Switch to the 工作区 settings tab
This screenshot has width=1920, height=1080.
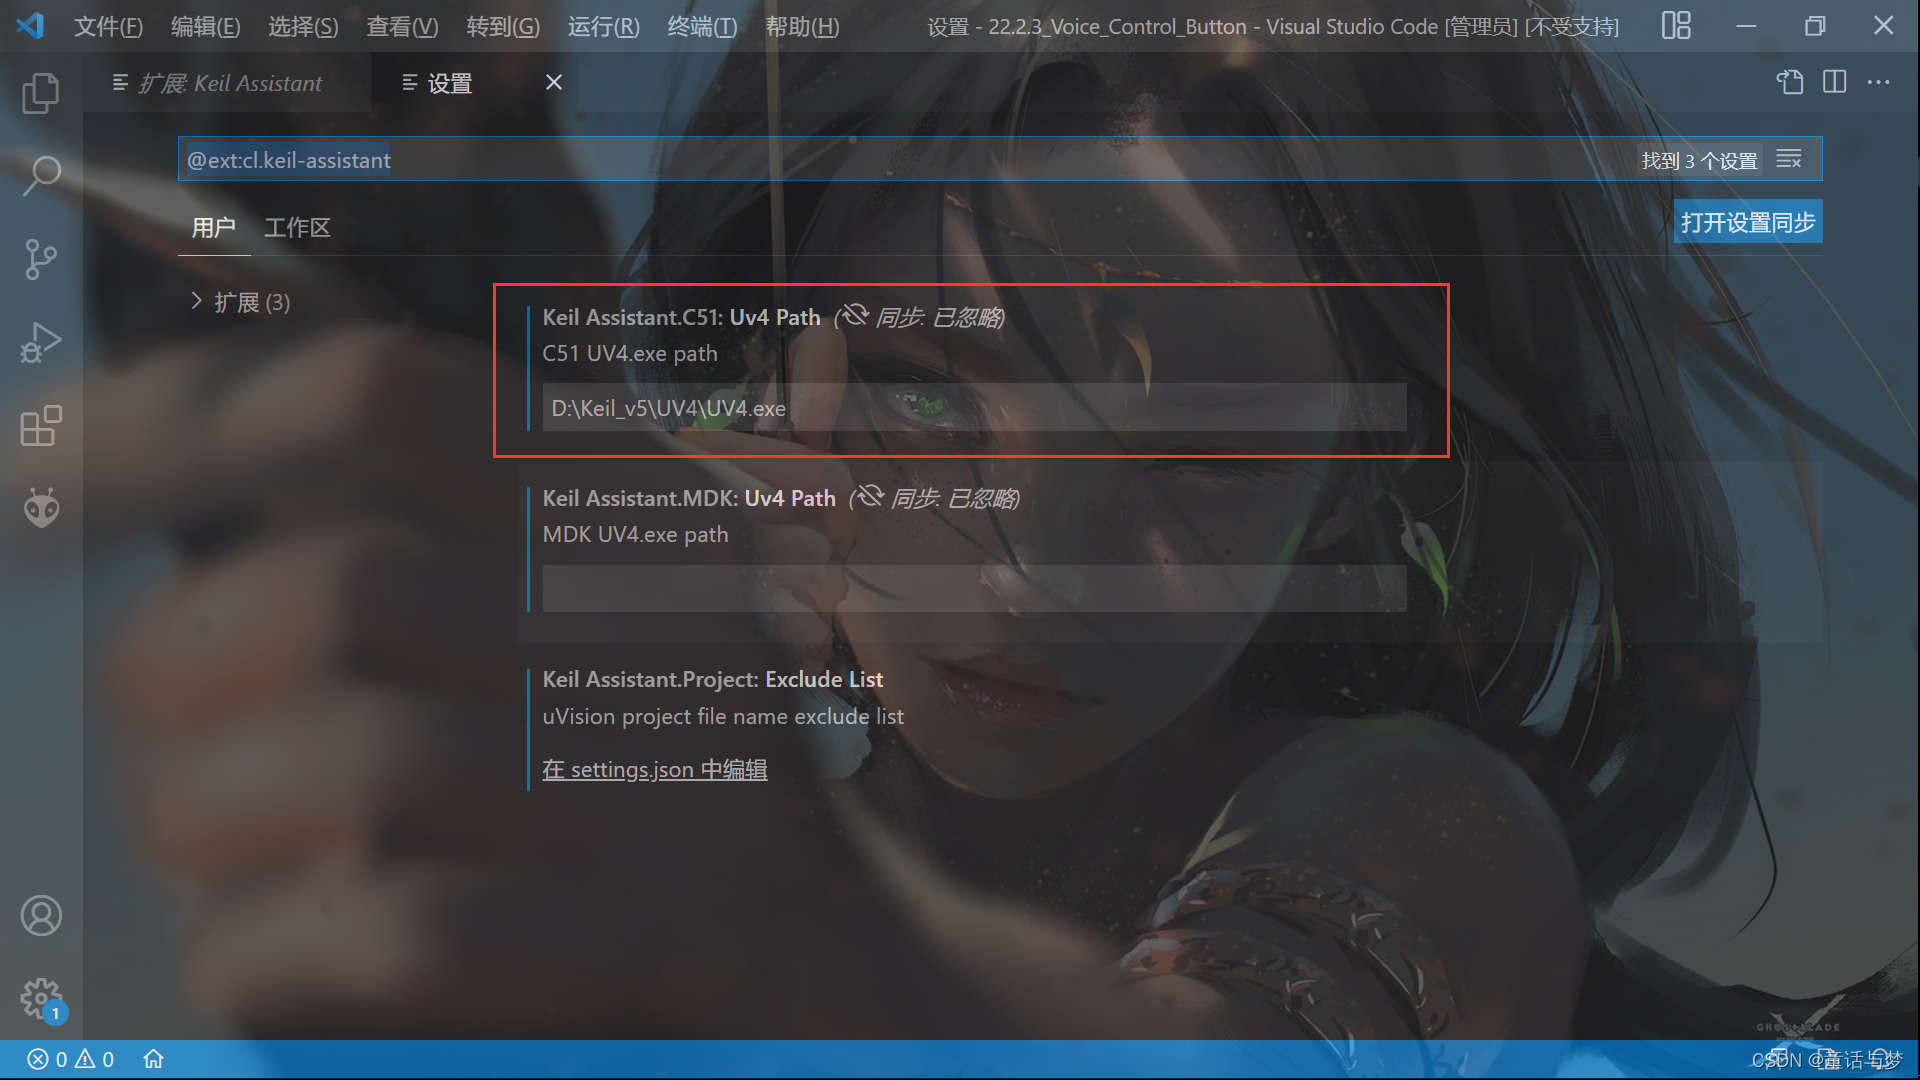[x=297, y=227]
